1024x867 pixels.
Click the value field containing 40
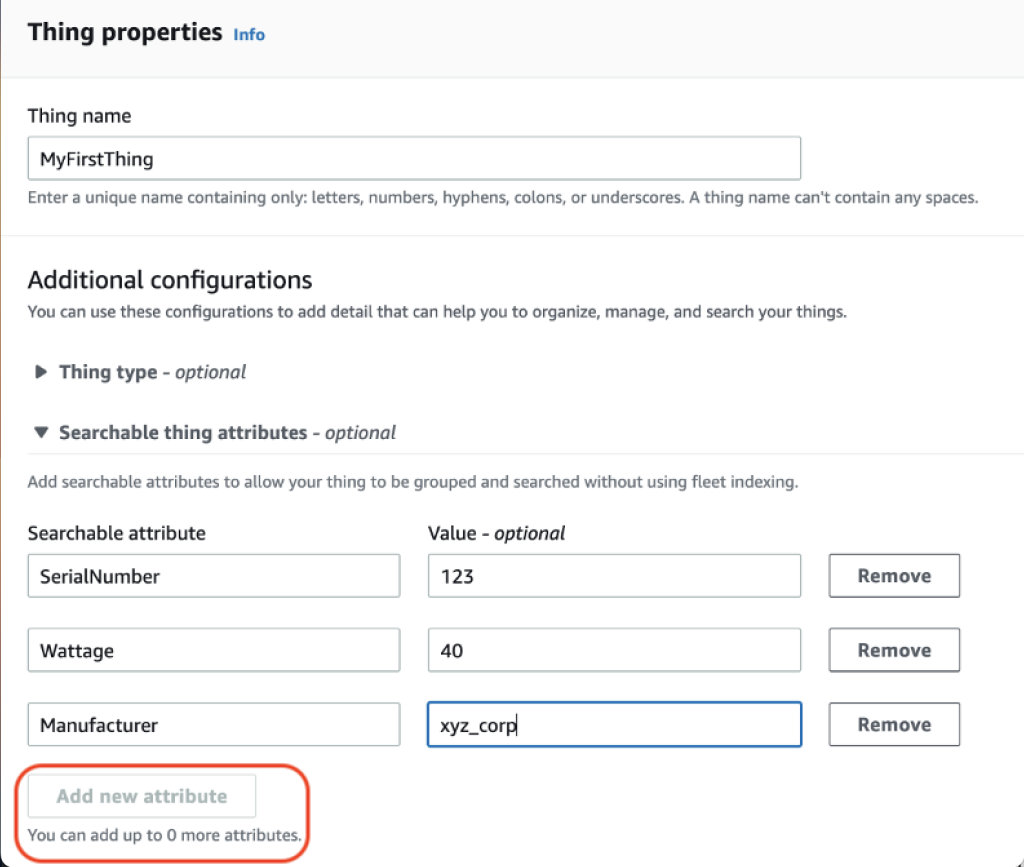pos(613,649)
